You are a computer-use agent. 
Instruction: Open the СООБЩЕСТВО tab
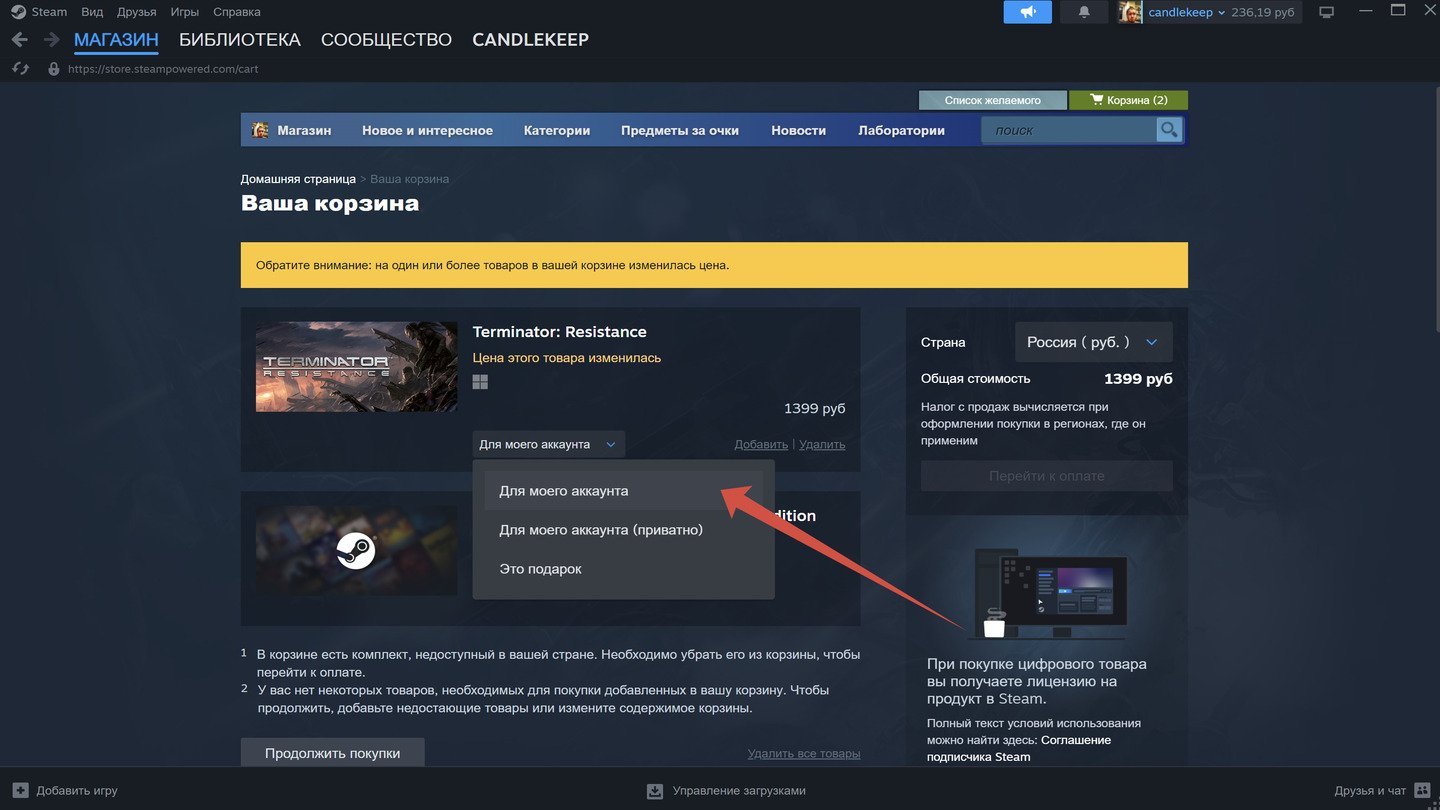point(386,40)
